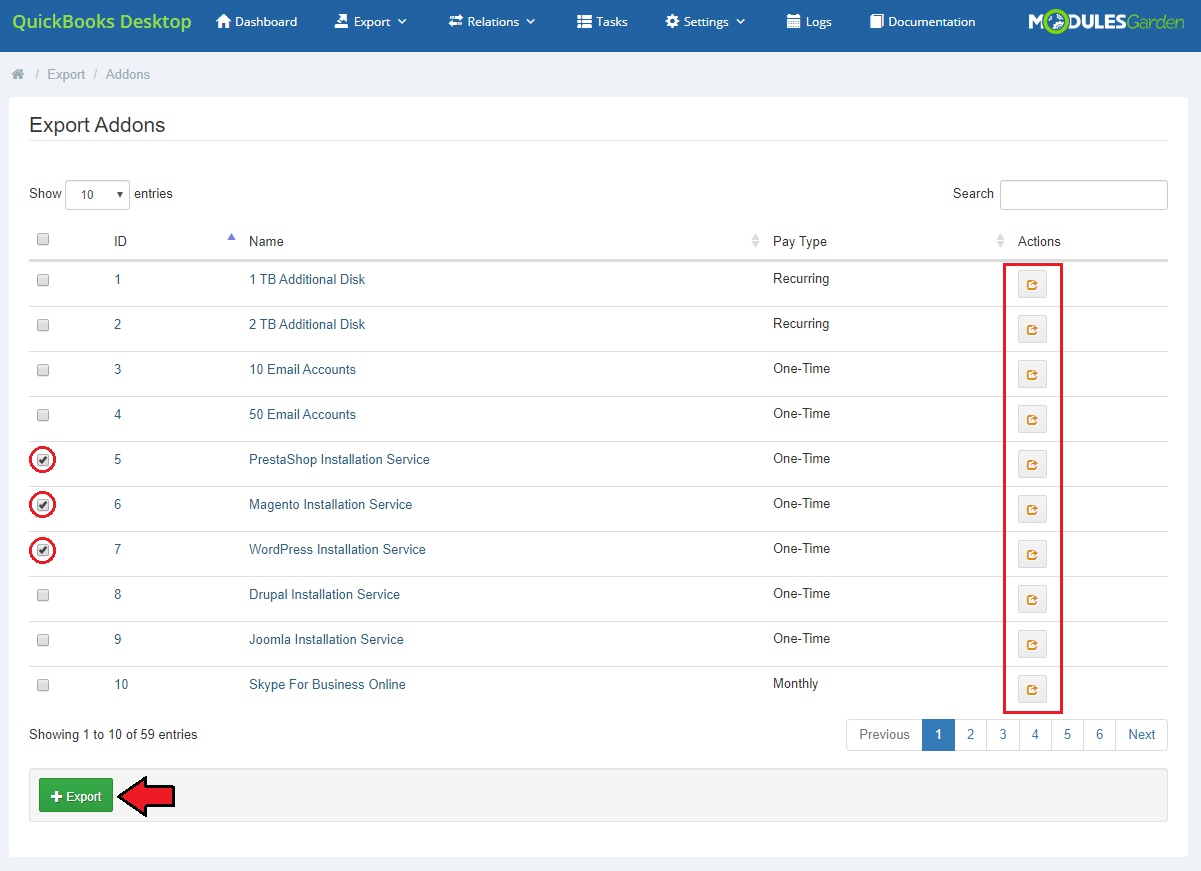Go to the Next page
Screen dimensions: 1201x871
click(1141, 734)
